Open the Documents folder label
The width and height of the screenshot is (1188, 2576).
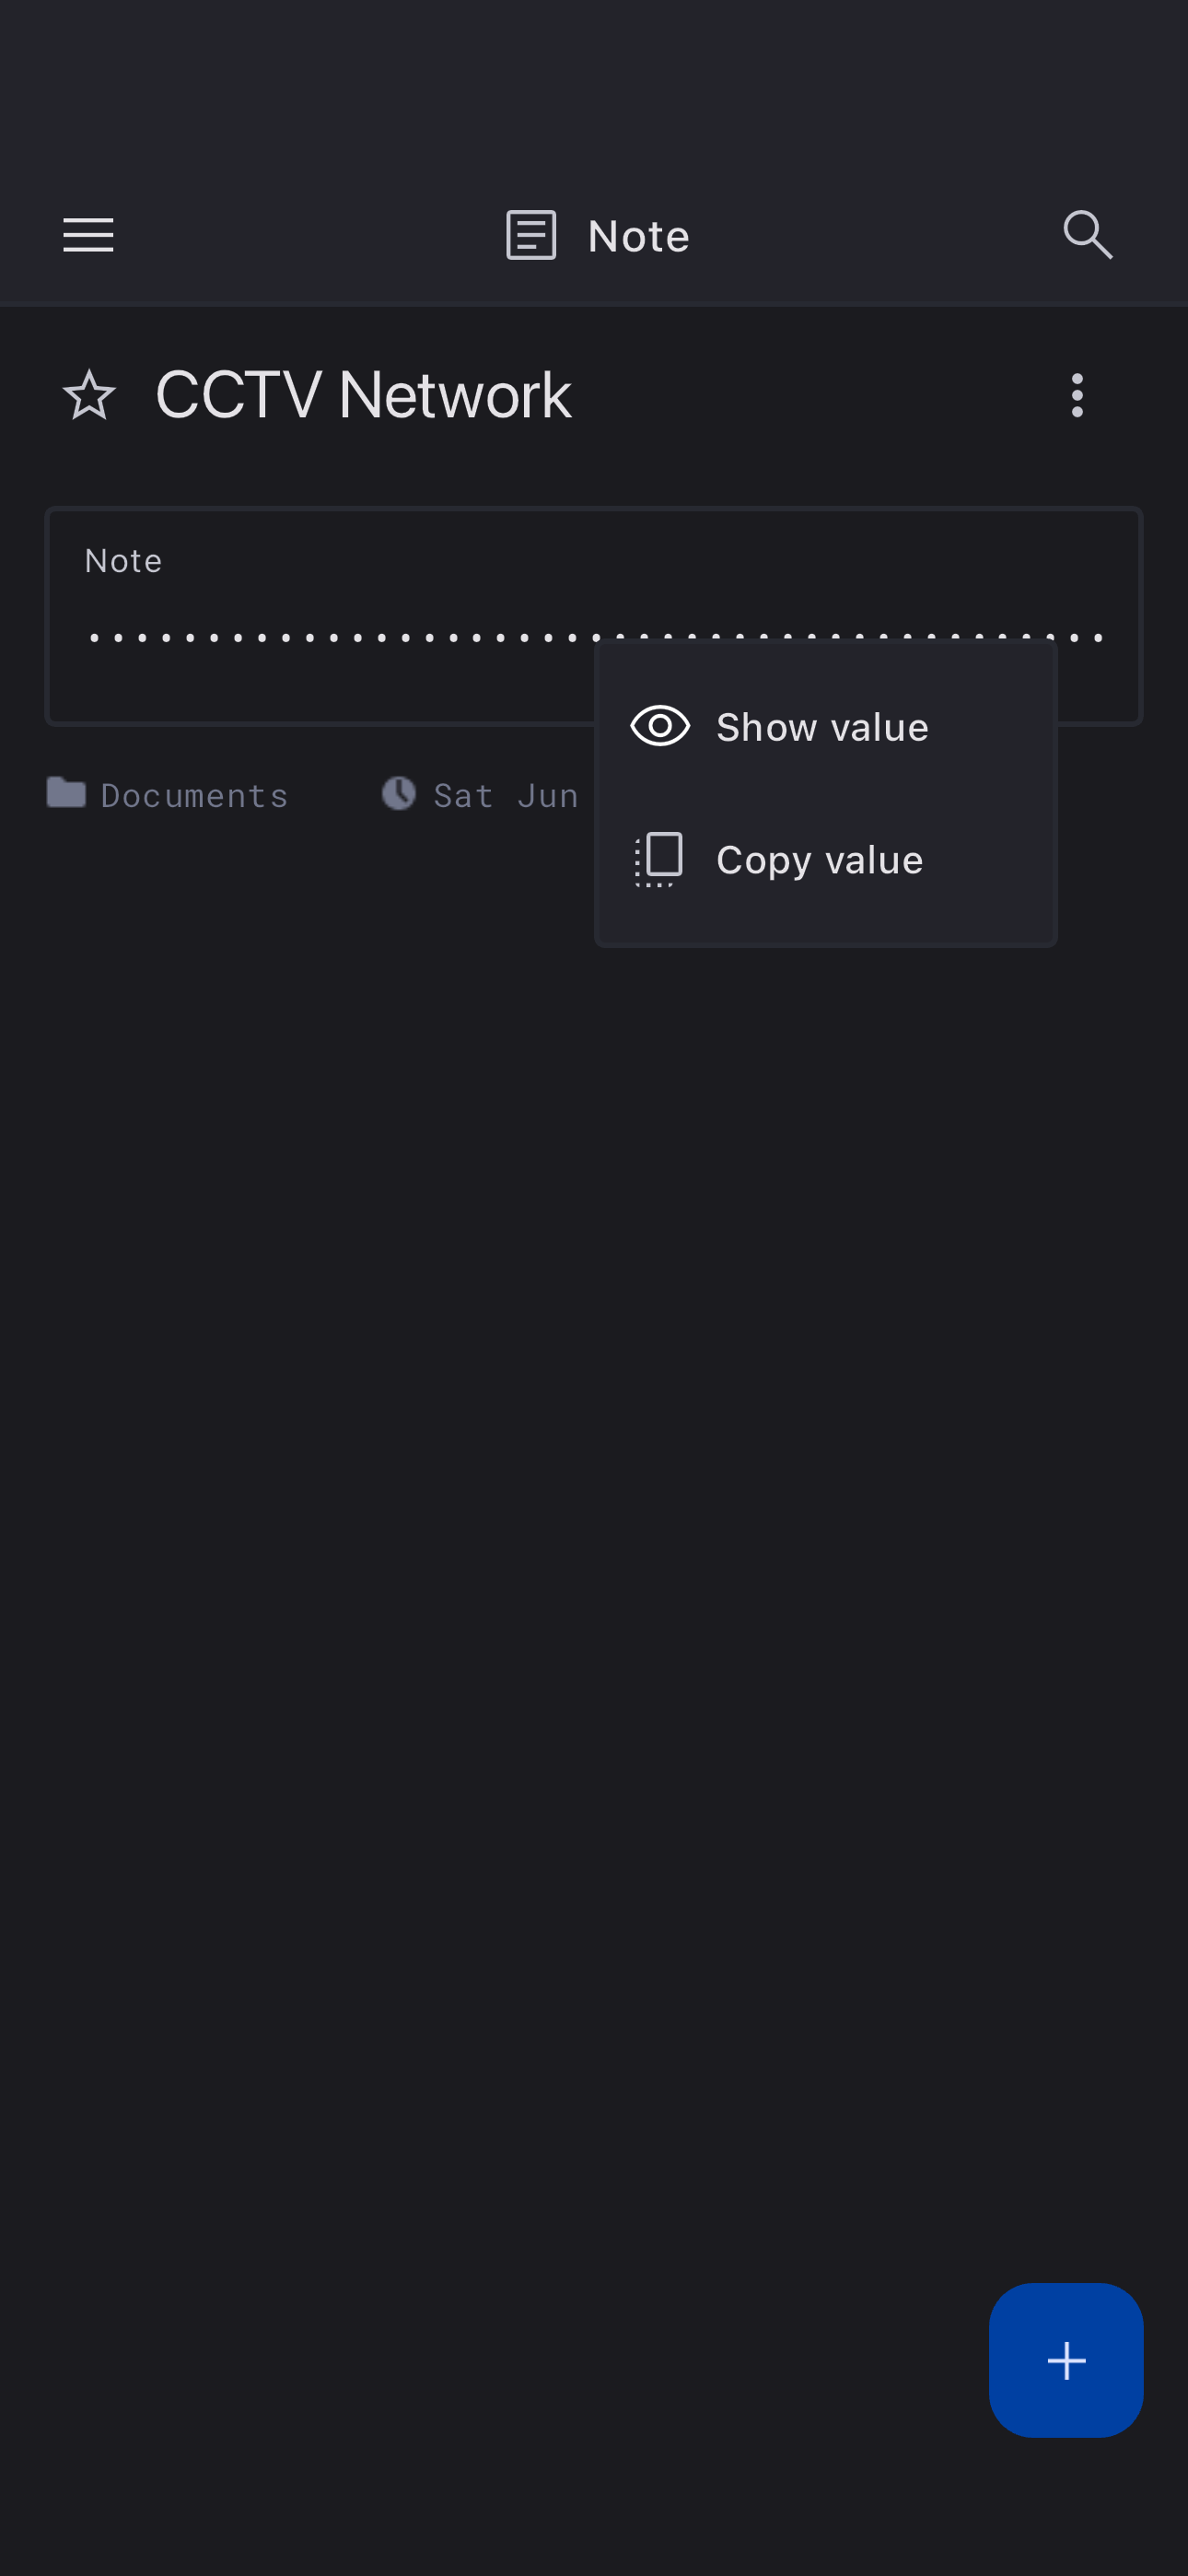[x=195, y=796]
